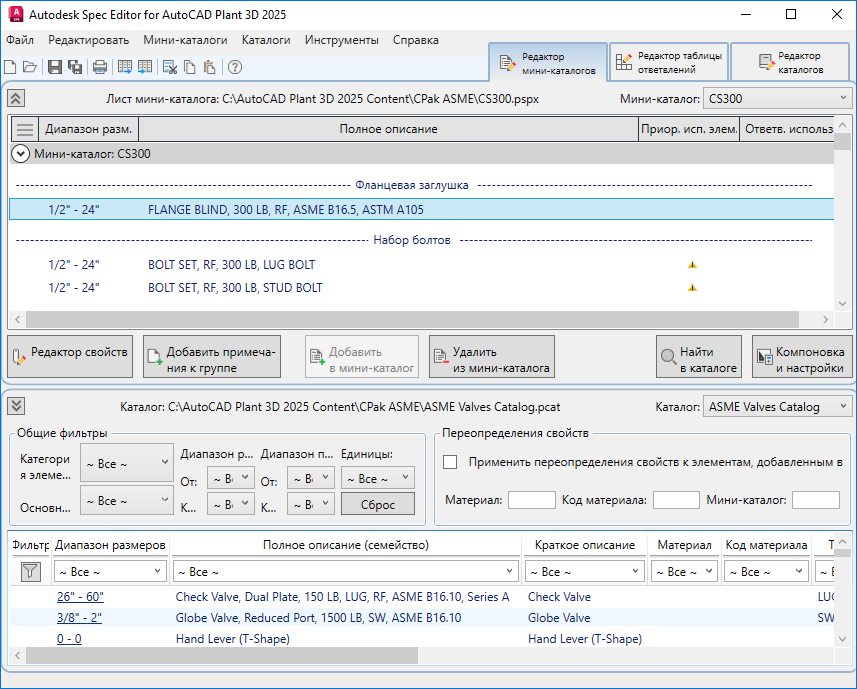Open the Диапазон размеров column filter dropdown
Viewport: 857px width, 689px height.
click(x=110, y=572)
